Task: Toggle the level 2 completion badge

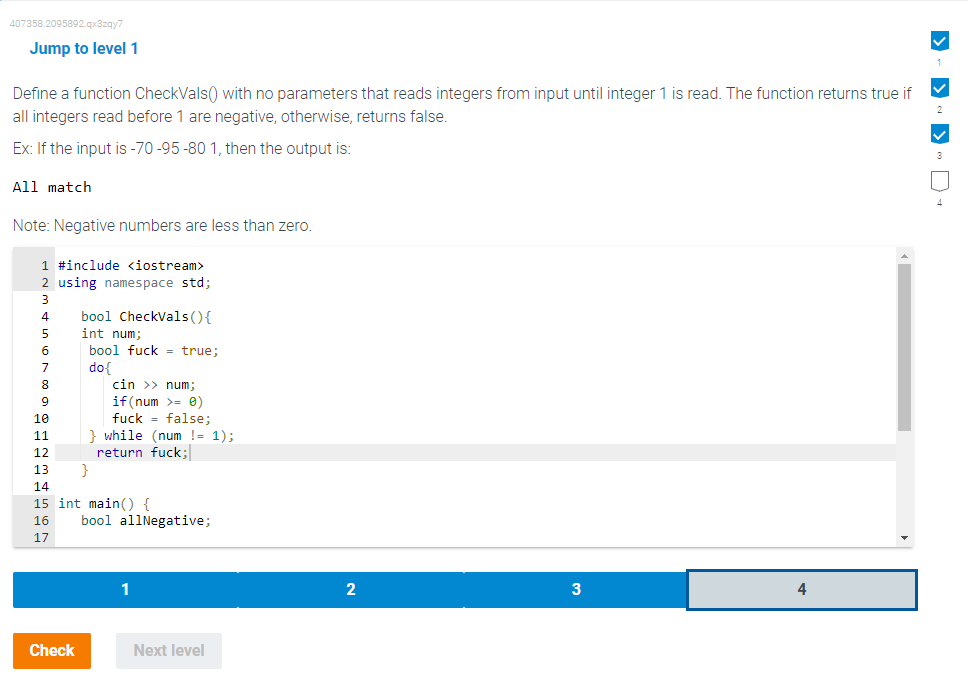Action: 939,87
